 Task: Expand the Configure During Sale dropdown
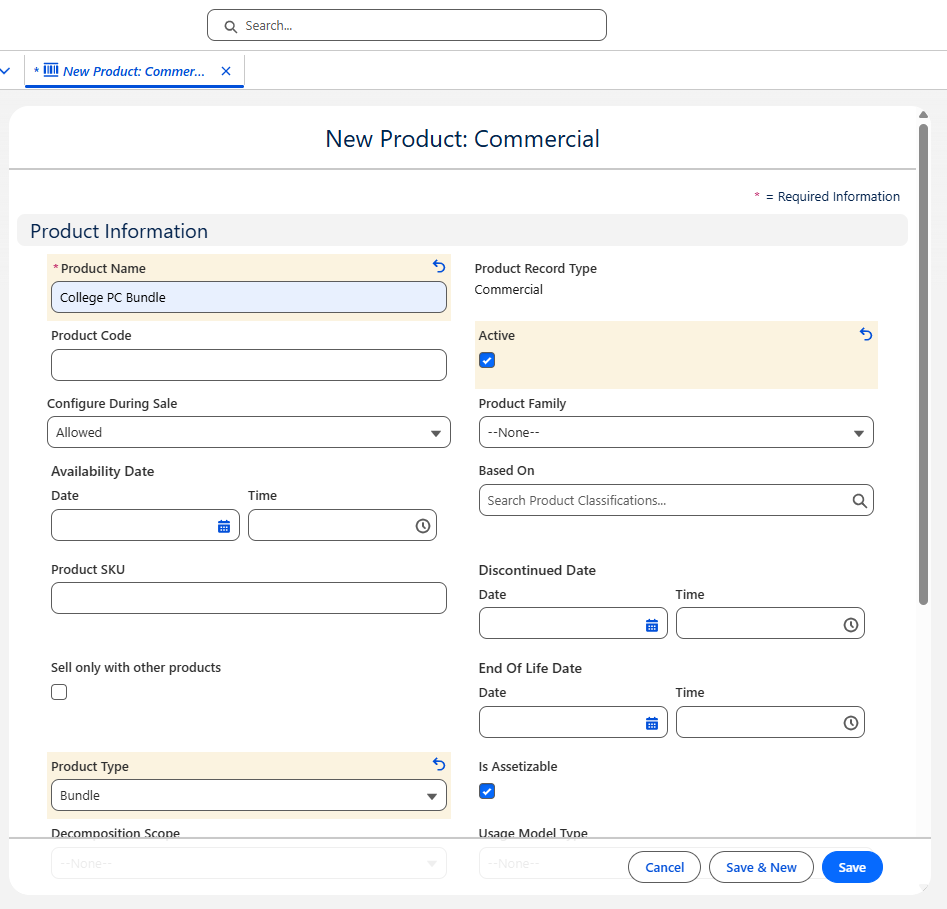[x=248, y=433]
